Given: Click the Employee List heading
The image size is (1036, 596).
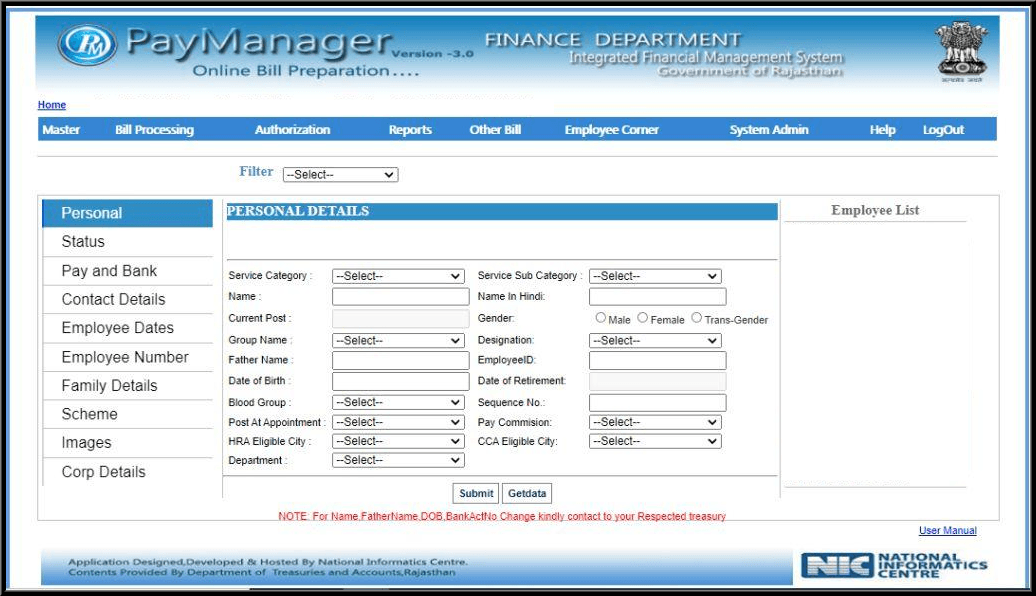Looking at the screenshot, I should pos(875,210).
